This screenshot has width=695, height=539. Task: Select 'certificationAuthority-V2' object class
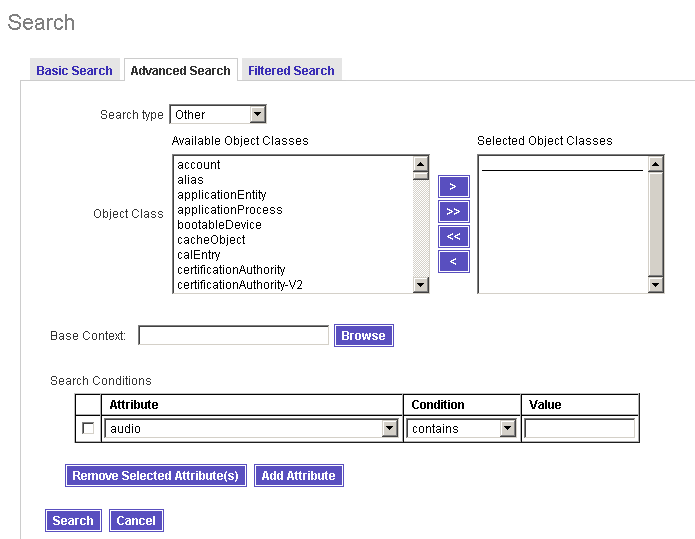click(293, 285)
